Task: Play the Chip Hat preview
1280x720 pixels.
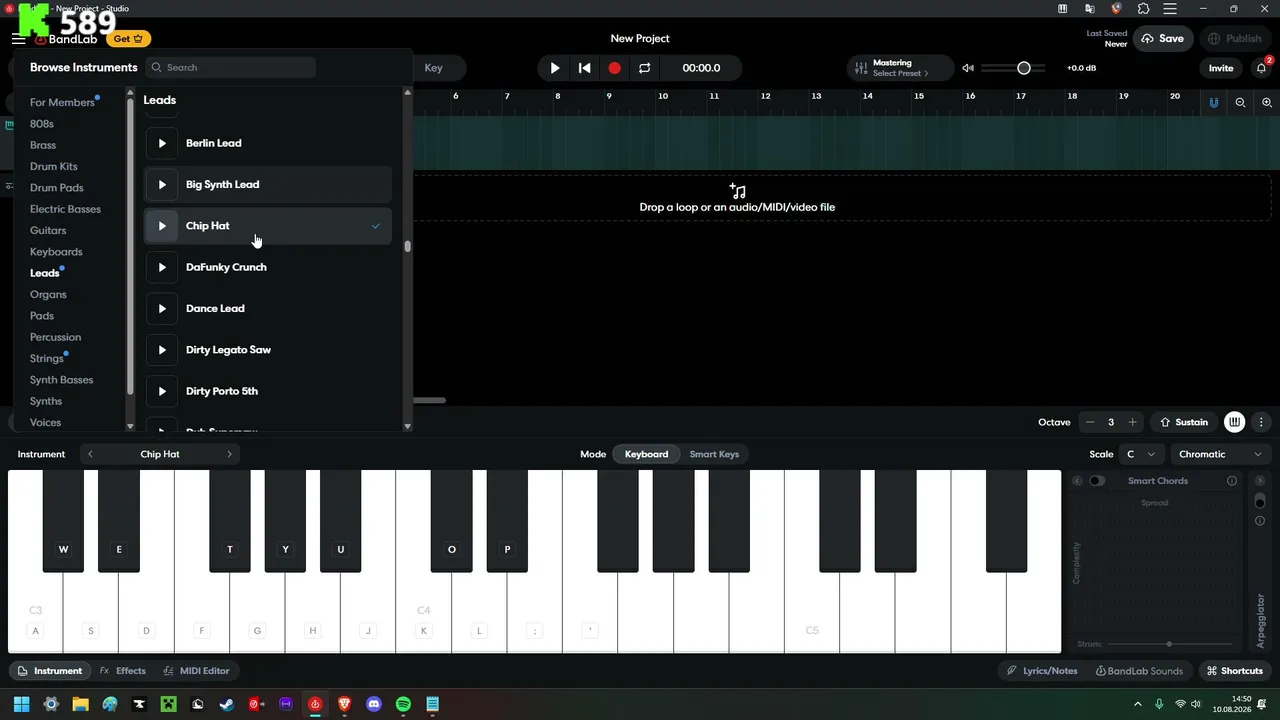Action: [162, 226]
